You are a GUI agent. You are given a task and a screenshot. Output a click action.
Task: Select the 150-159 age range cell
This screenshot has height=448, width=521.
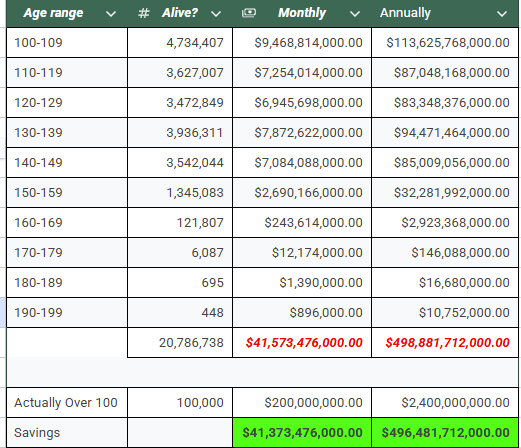(67, 193)
